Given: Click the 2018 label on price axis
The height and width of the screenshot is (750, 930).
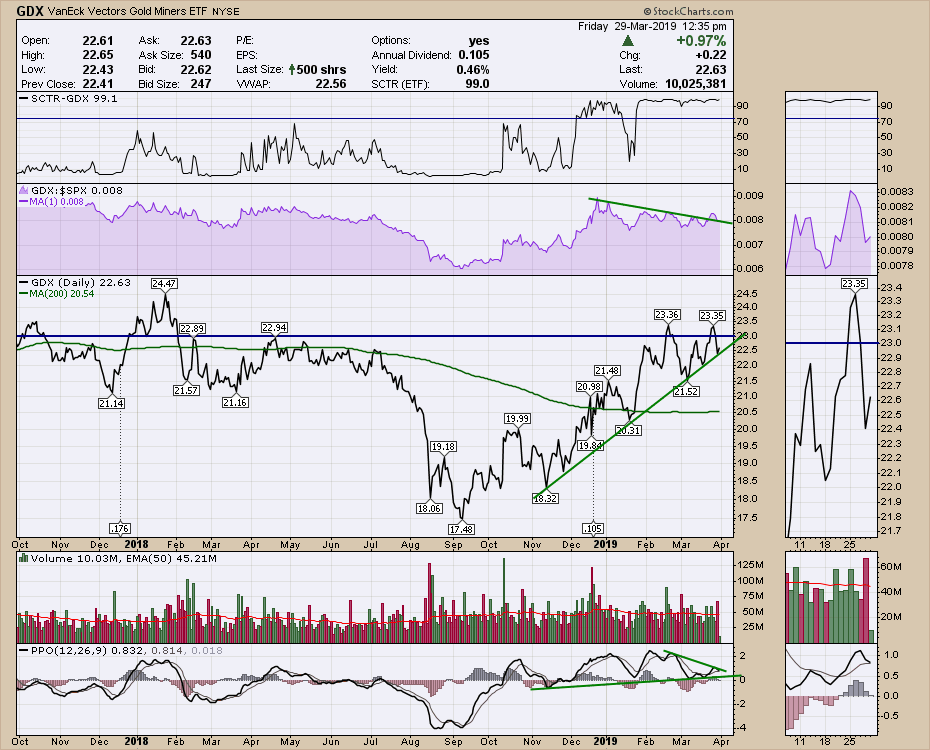Looking at the screenshot, I should (136, 544).
